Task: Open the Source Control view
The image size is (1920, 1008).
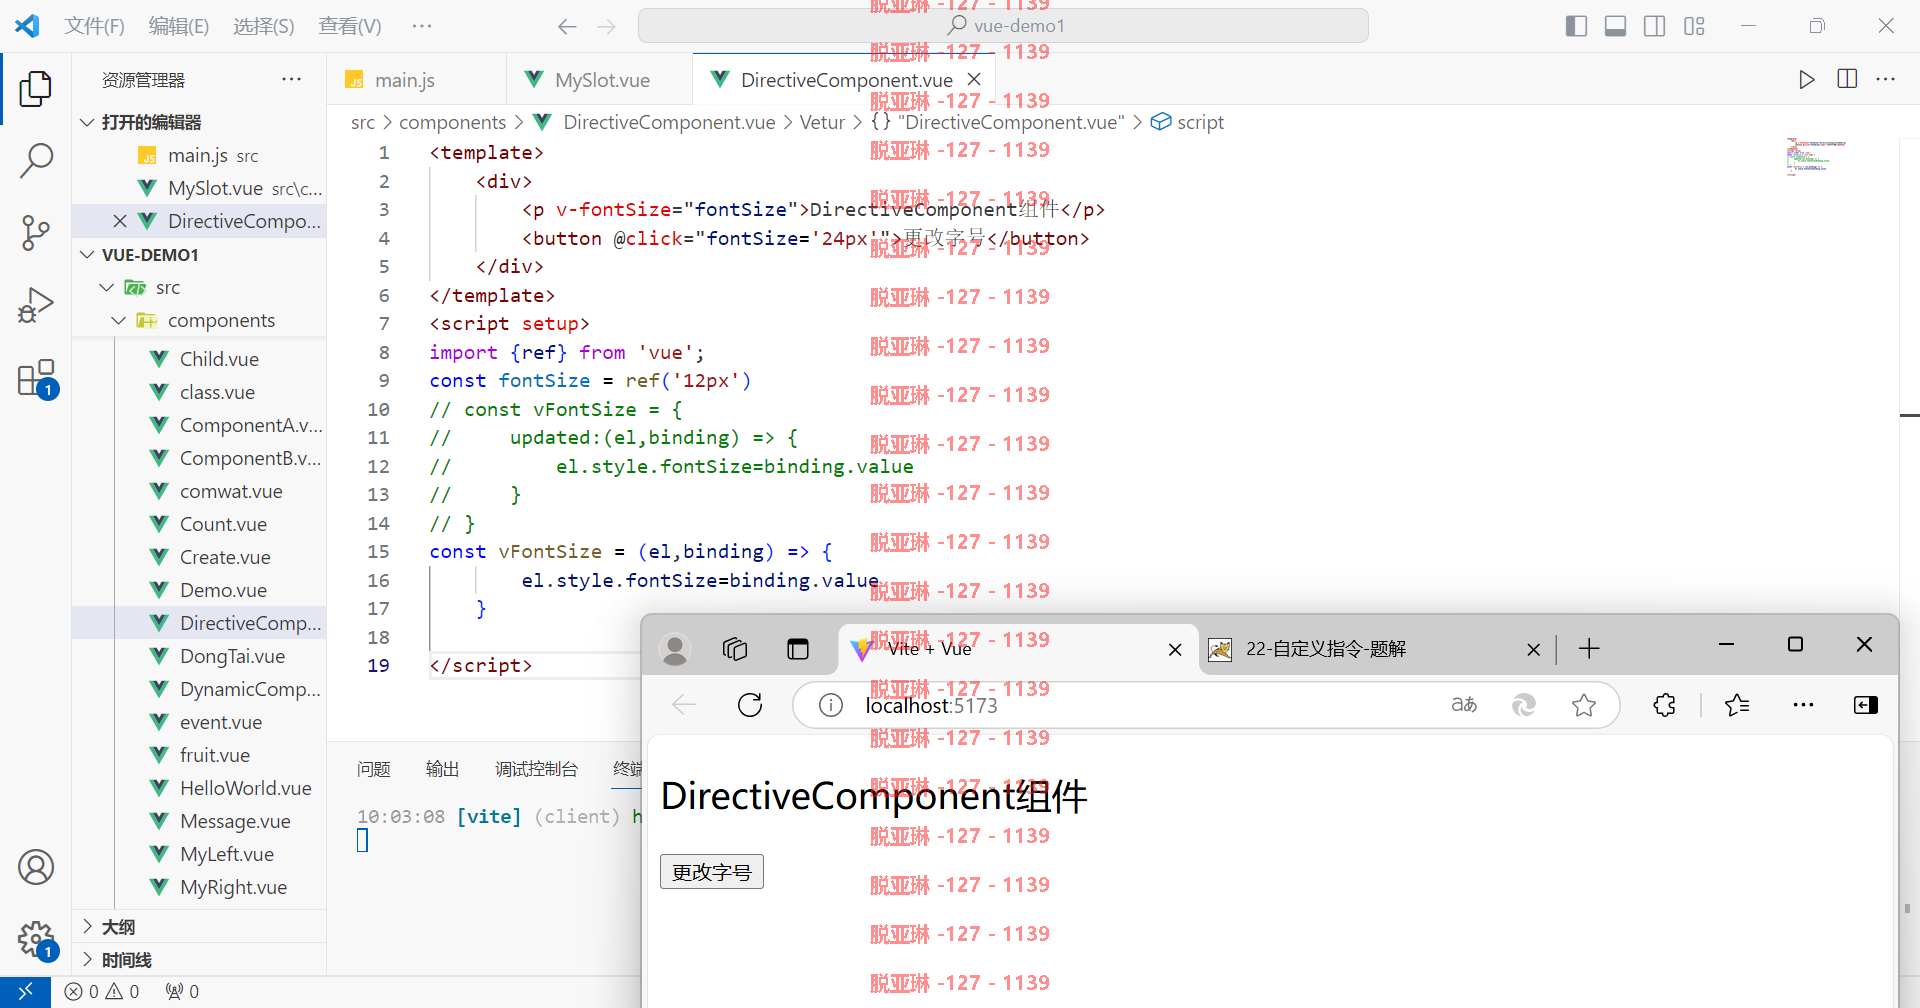Action: click(36, 233)
